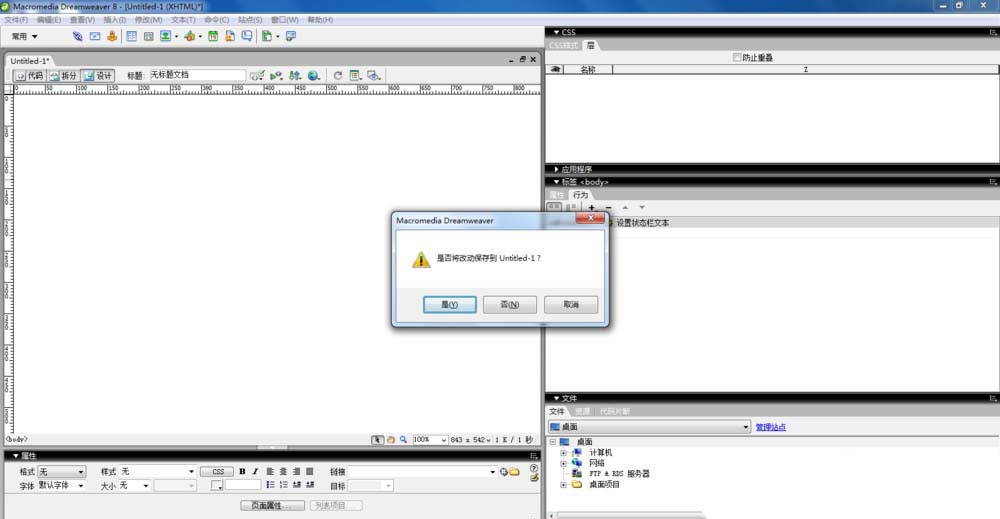Image resolution: width=1000 pixels, height=519 pixels.
Task: Click the Hyperlink icon in the insert bar
Action: pyautogui.click(x=77, y=36)
